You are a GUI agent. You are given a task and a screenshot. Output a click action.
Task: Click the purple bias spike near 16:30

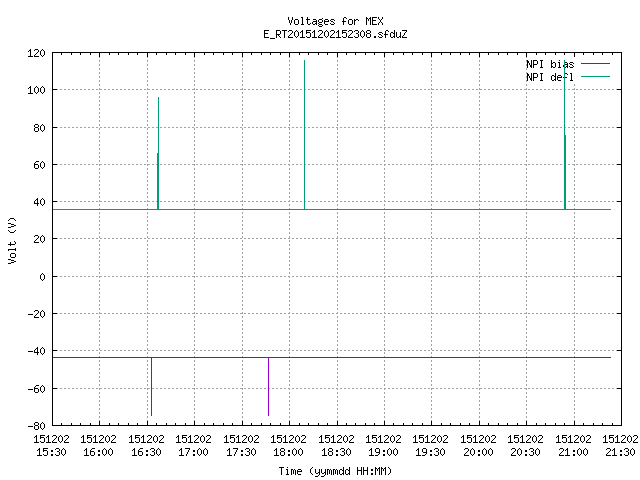point(151,387)
